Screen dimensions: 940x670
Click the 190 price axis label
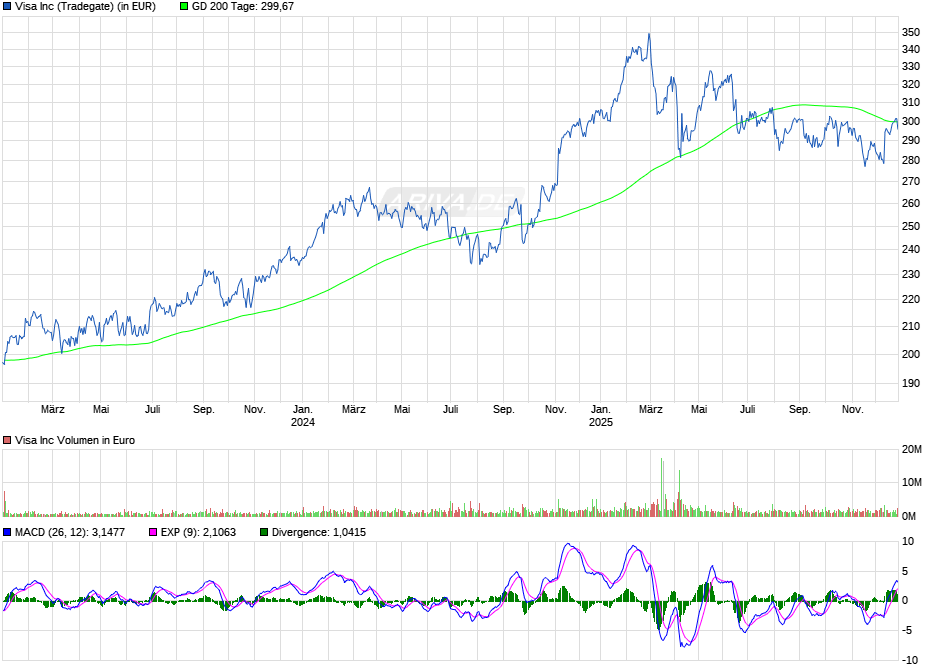[x=911, y=384]
